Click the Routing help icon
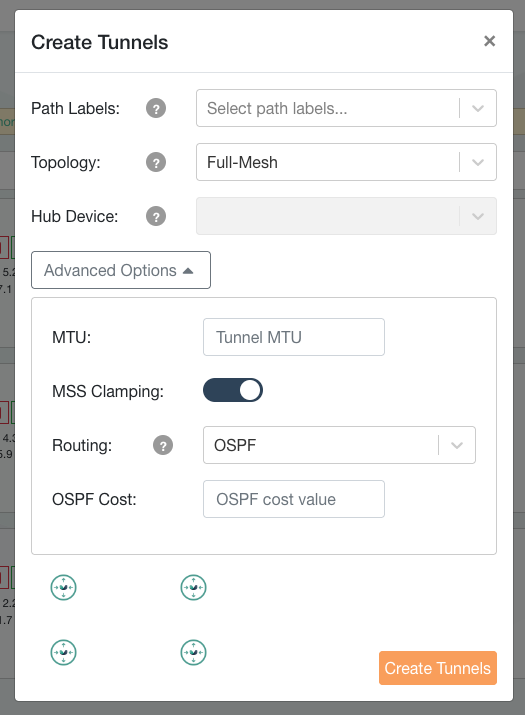Screen dimensions: 525x715 (x=163, y=445)
